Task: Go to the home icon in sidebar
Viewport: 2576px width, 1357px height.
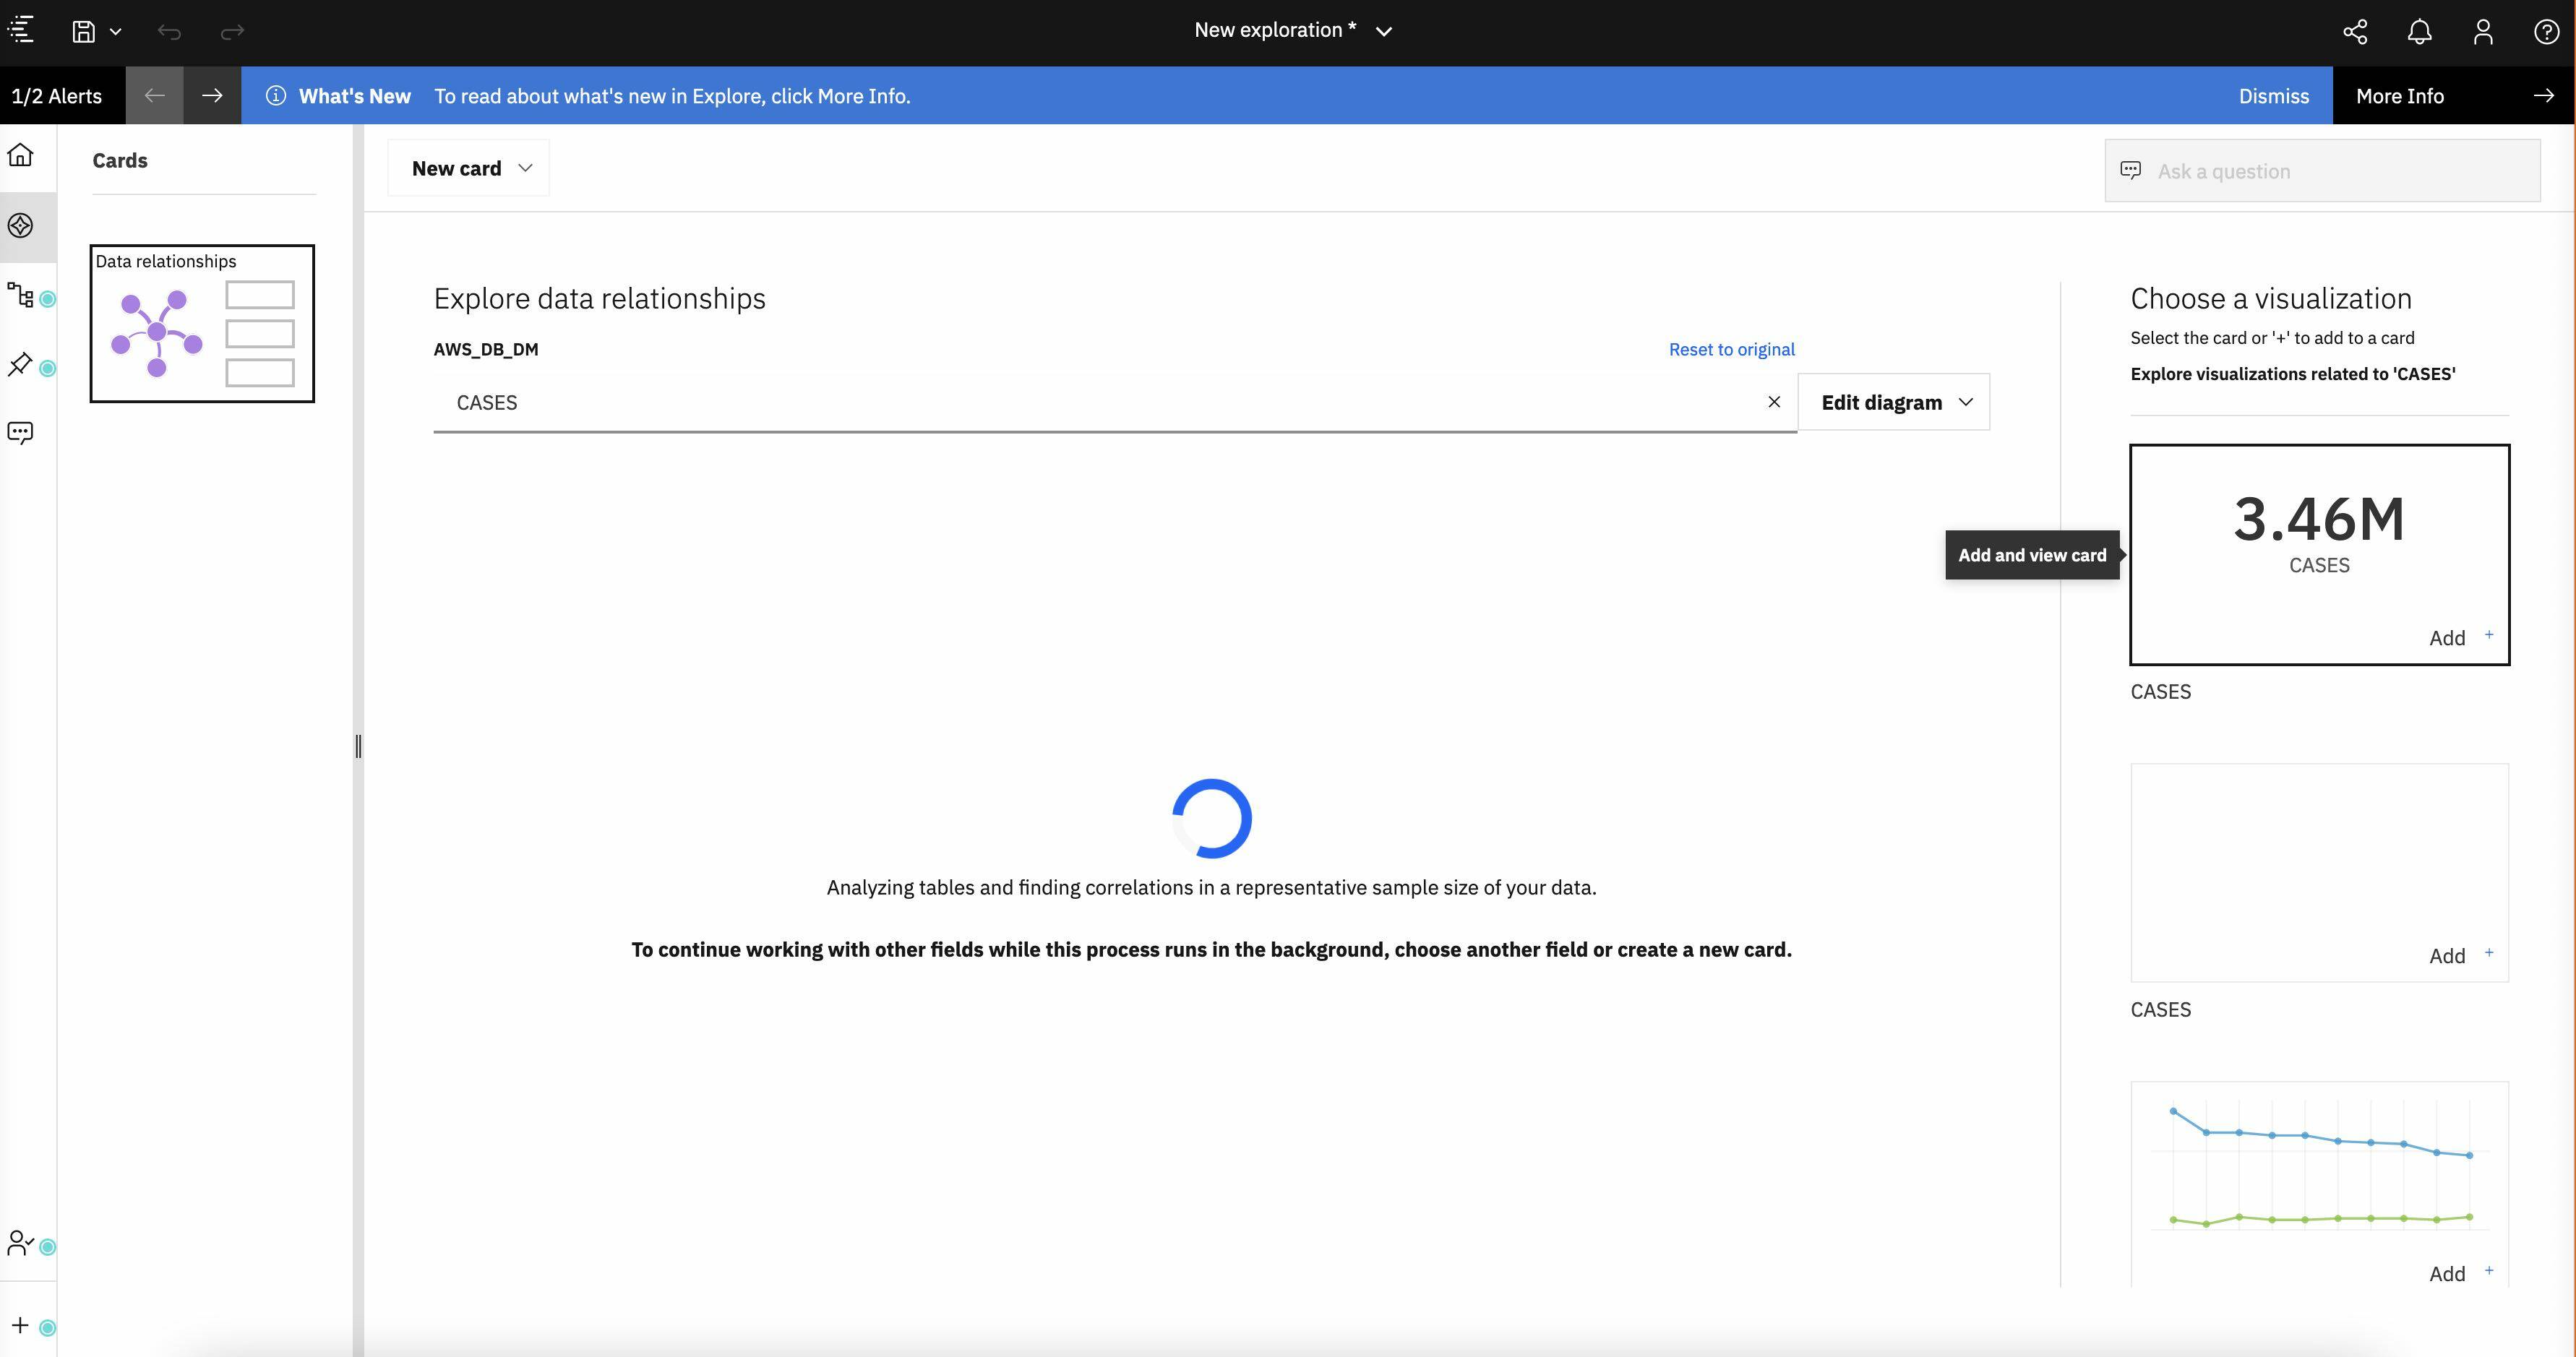Action: pyautogui.click(x=21, y=155)
